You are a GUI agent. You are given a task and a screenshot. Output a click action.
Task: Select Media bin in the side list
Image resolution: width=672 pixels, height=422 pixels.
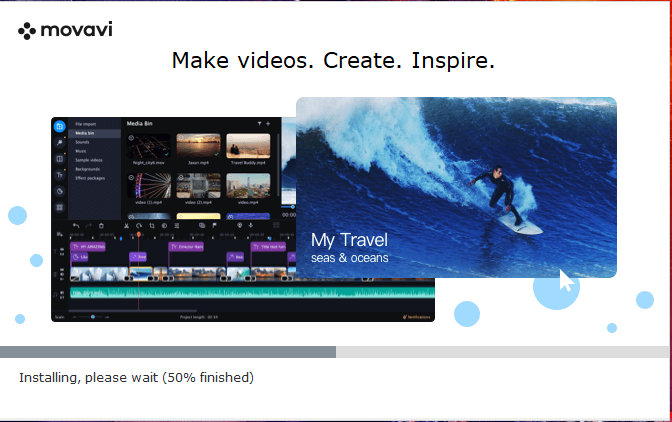point(86,134)
